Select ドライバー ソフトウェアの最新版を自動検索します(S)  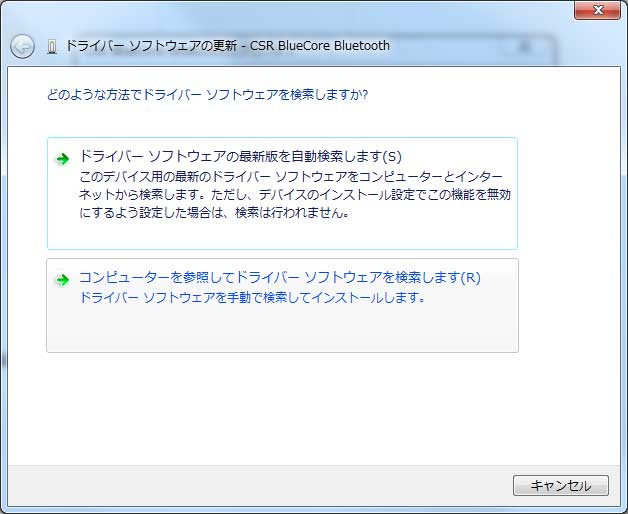pos(282,194)
